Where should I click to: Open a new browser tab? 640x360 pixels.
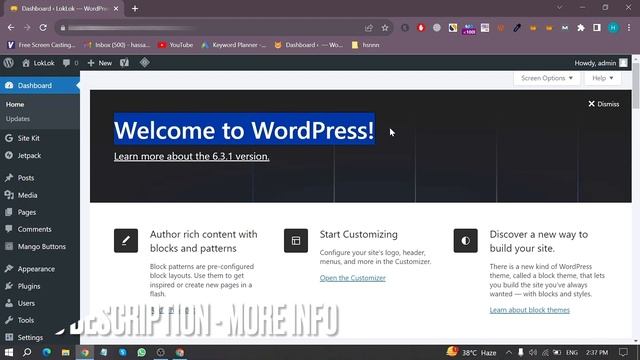[x=135, y=8]
